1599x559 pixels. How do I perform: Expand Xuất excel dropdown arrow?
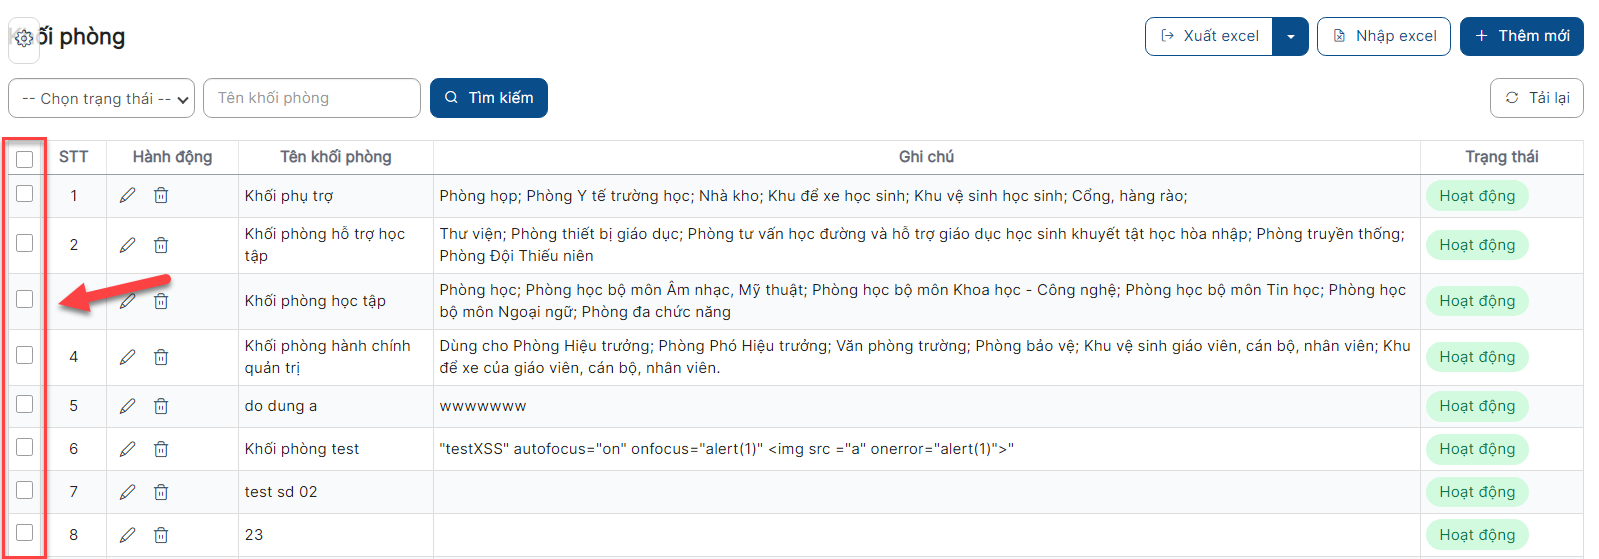pyautogui.click(x=1291, y=37)
